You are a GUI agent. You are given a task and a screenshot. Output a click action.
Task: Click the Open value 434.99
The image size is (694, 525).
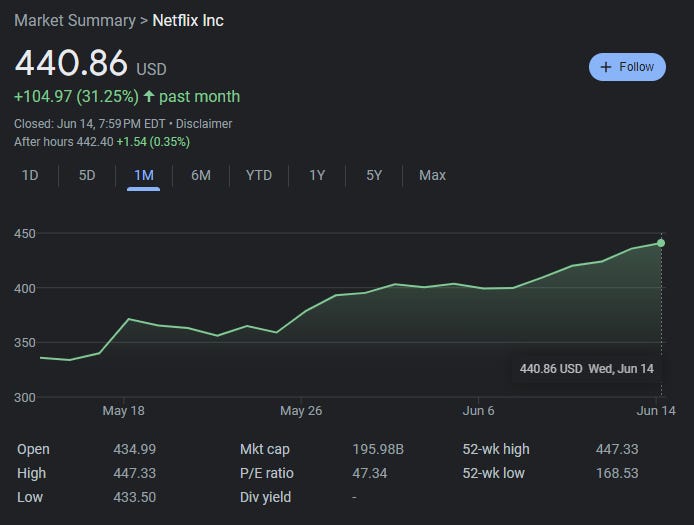tap(135, 449)
